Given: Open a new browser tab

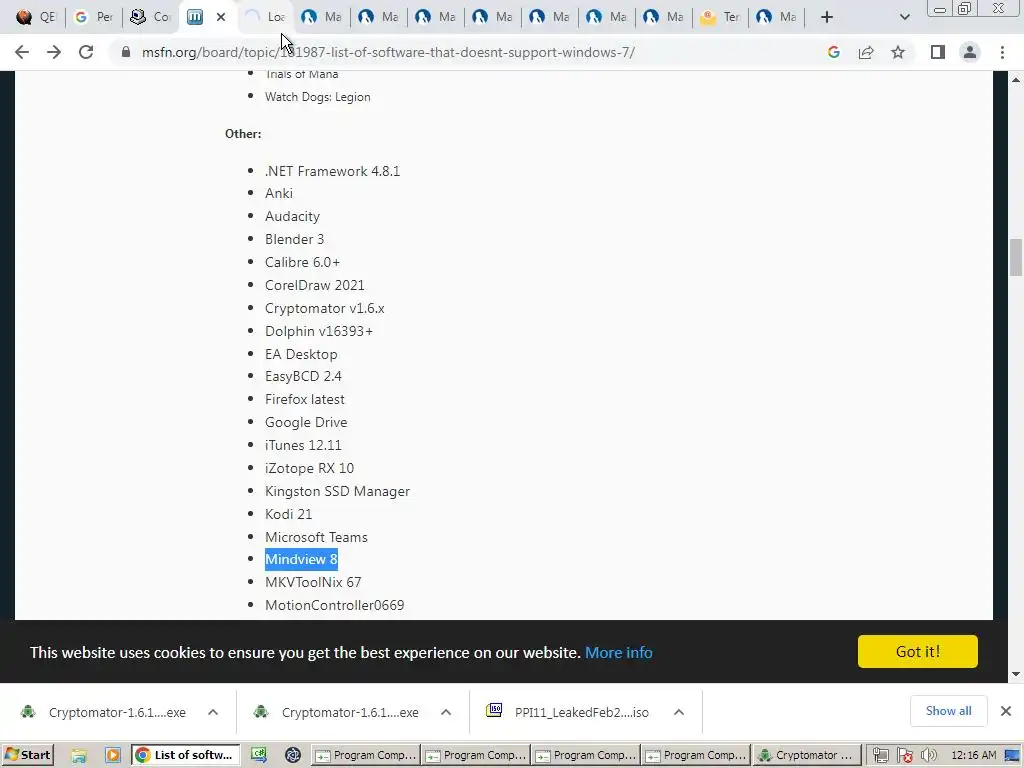Looking at the screenshot, I should 827,17.
